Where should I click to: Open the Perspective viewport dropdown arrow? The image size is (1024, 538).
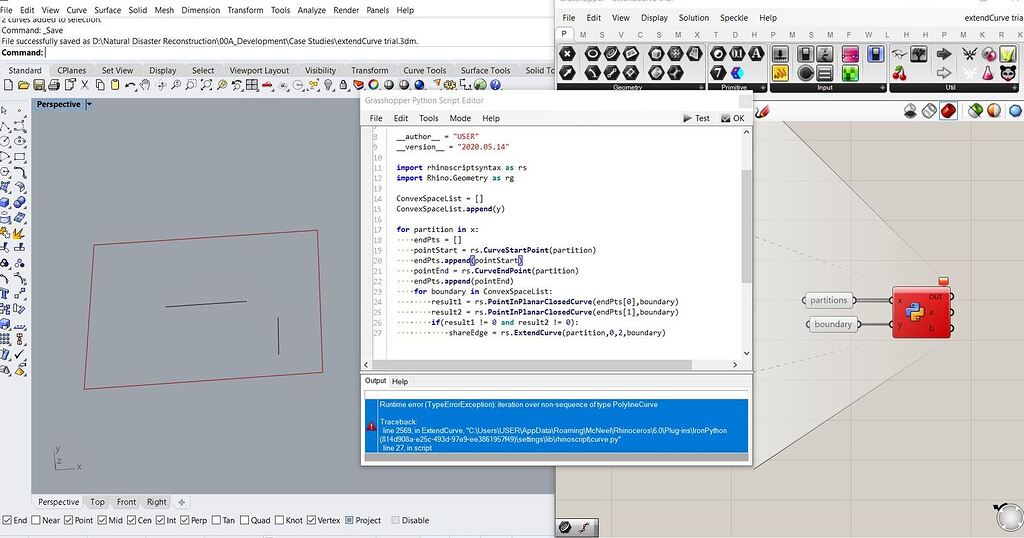point(89,104)
